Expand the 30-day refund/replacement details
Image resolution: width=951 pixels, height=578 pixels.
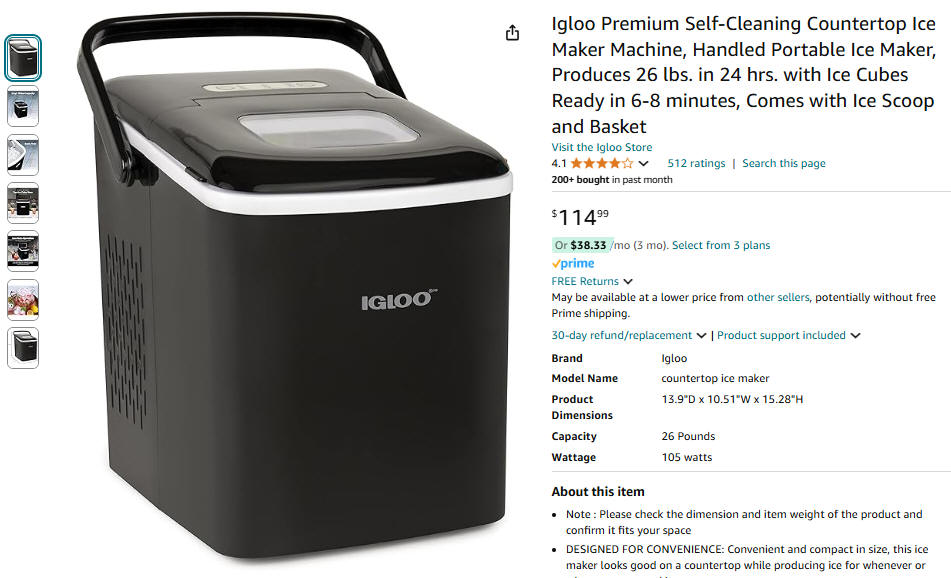[628, 335]
